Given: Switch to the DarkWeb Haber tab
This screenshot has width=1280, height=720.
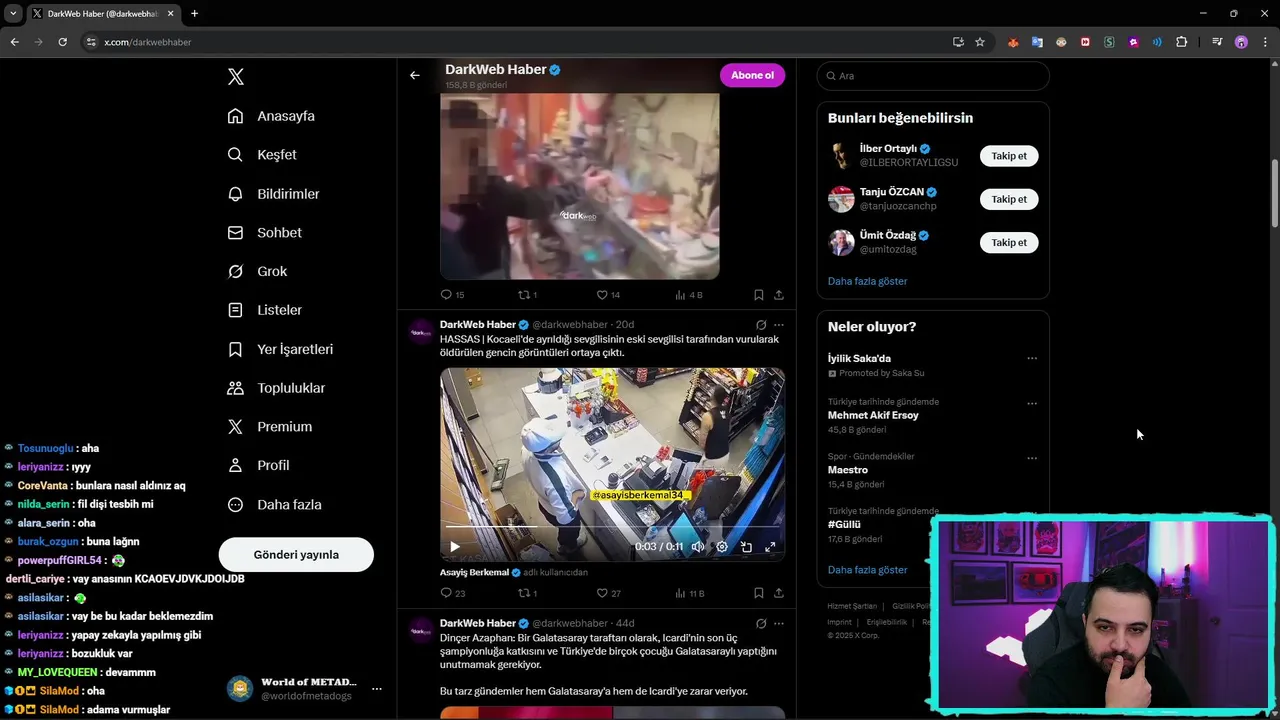Looking at the screenshot, I should pyautogui.click(x=102, y=14).
